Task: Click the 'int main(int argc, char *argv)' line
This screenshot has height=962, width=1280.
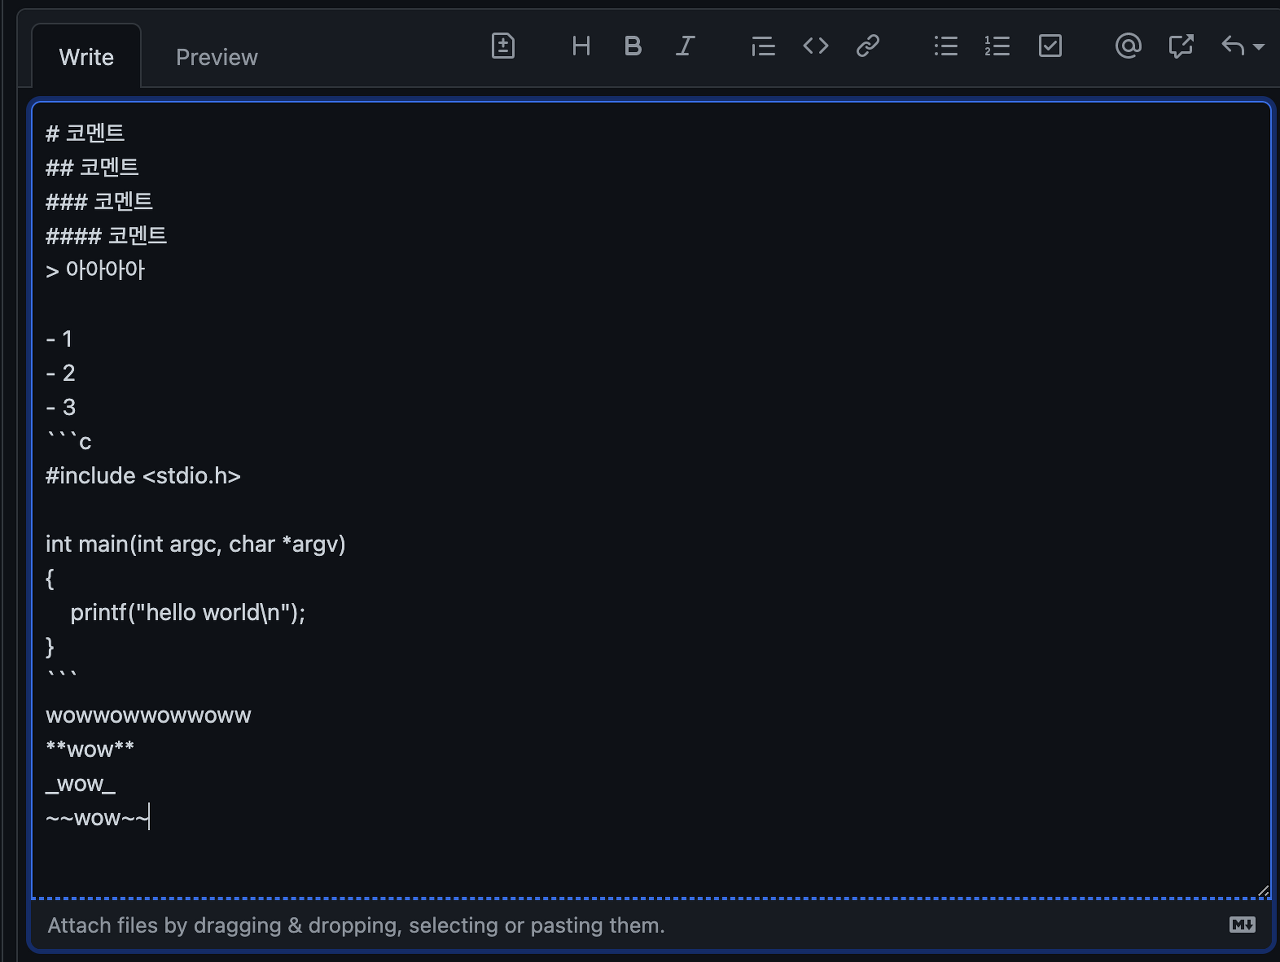Action: (x=195, y=544)
